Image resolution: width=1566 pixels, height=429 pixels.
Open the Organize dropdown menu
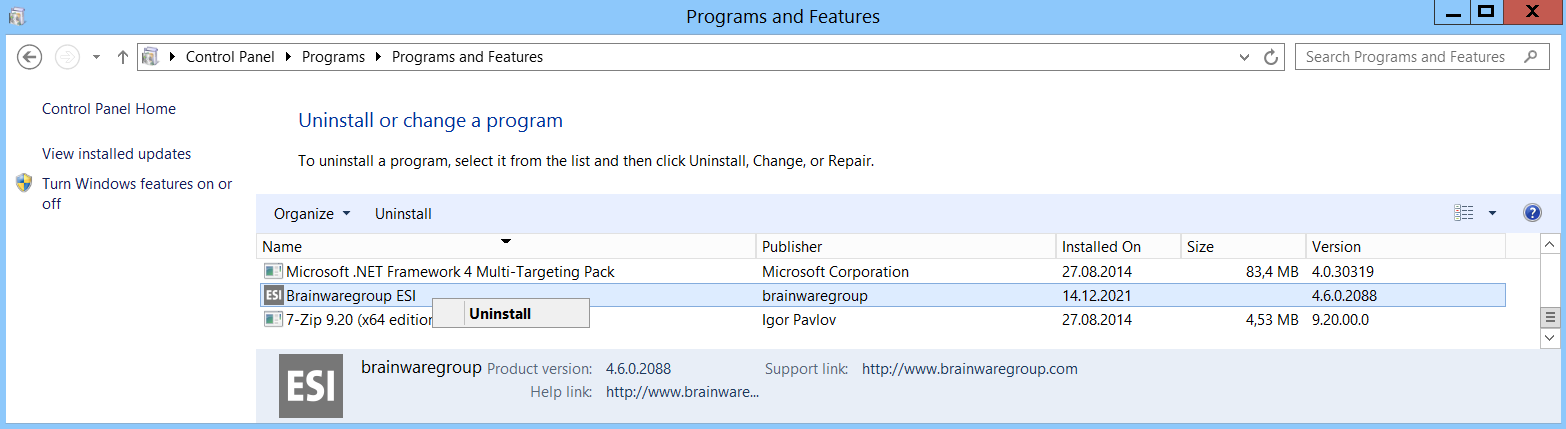312,214
